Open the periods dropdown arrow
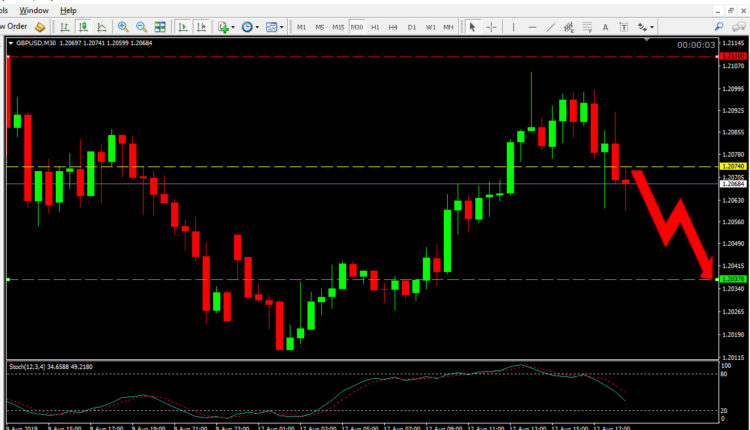 (x=257, y=27)
